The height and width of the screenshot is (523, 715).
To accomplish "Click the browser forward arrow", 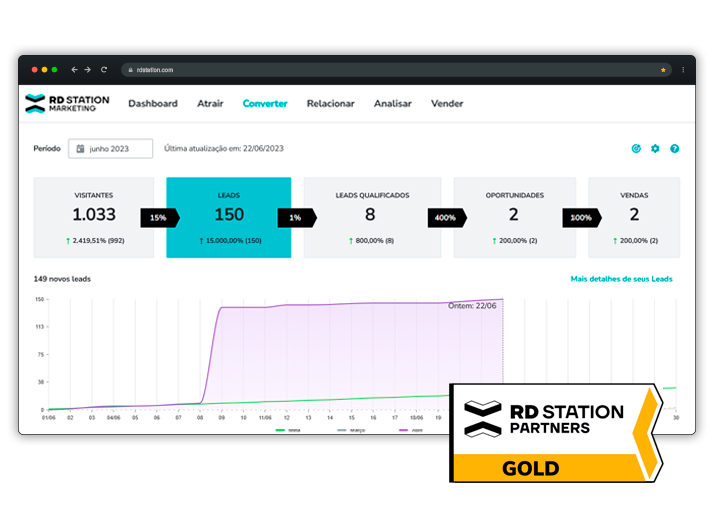I will [x=87, y=70].
